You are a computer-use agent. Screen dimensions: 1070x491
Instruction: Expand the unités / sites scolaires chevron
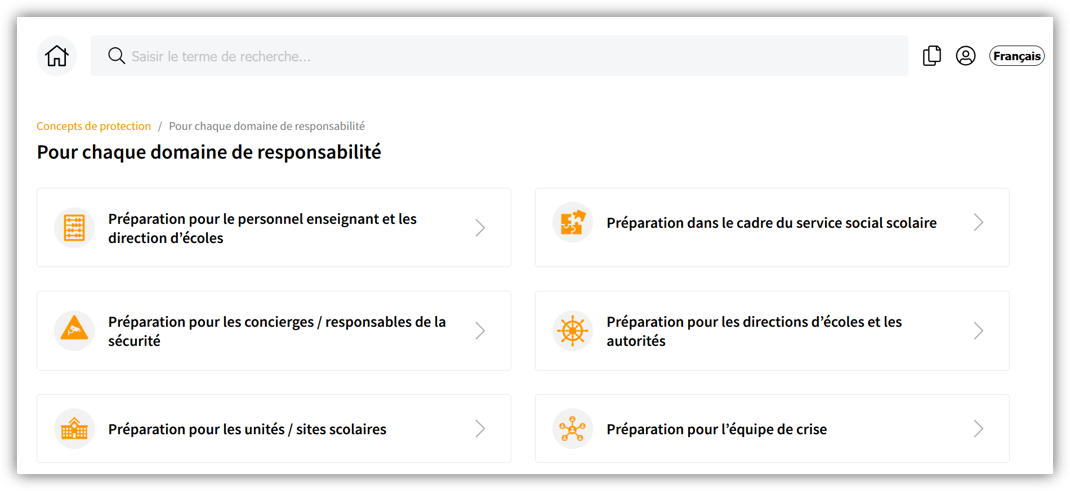[480, 429]
